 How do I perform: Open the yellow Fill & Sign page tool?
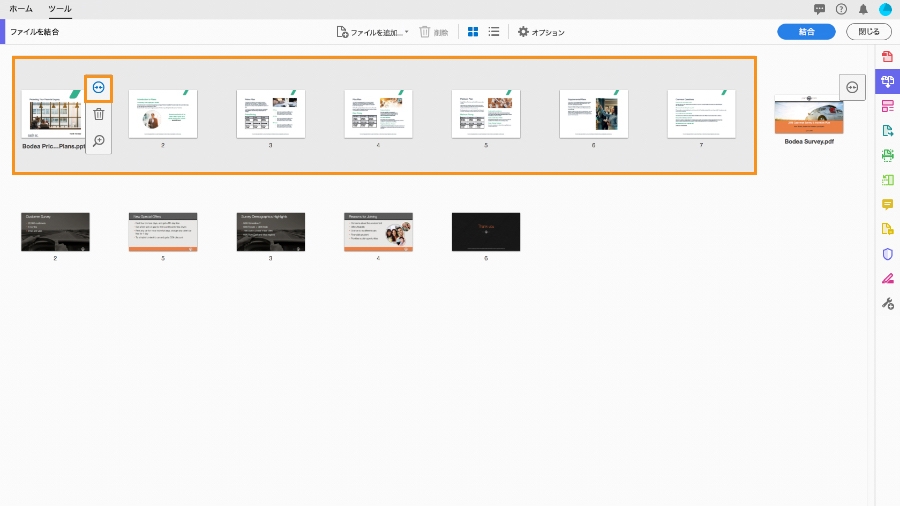(x=887, y=229)
